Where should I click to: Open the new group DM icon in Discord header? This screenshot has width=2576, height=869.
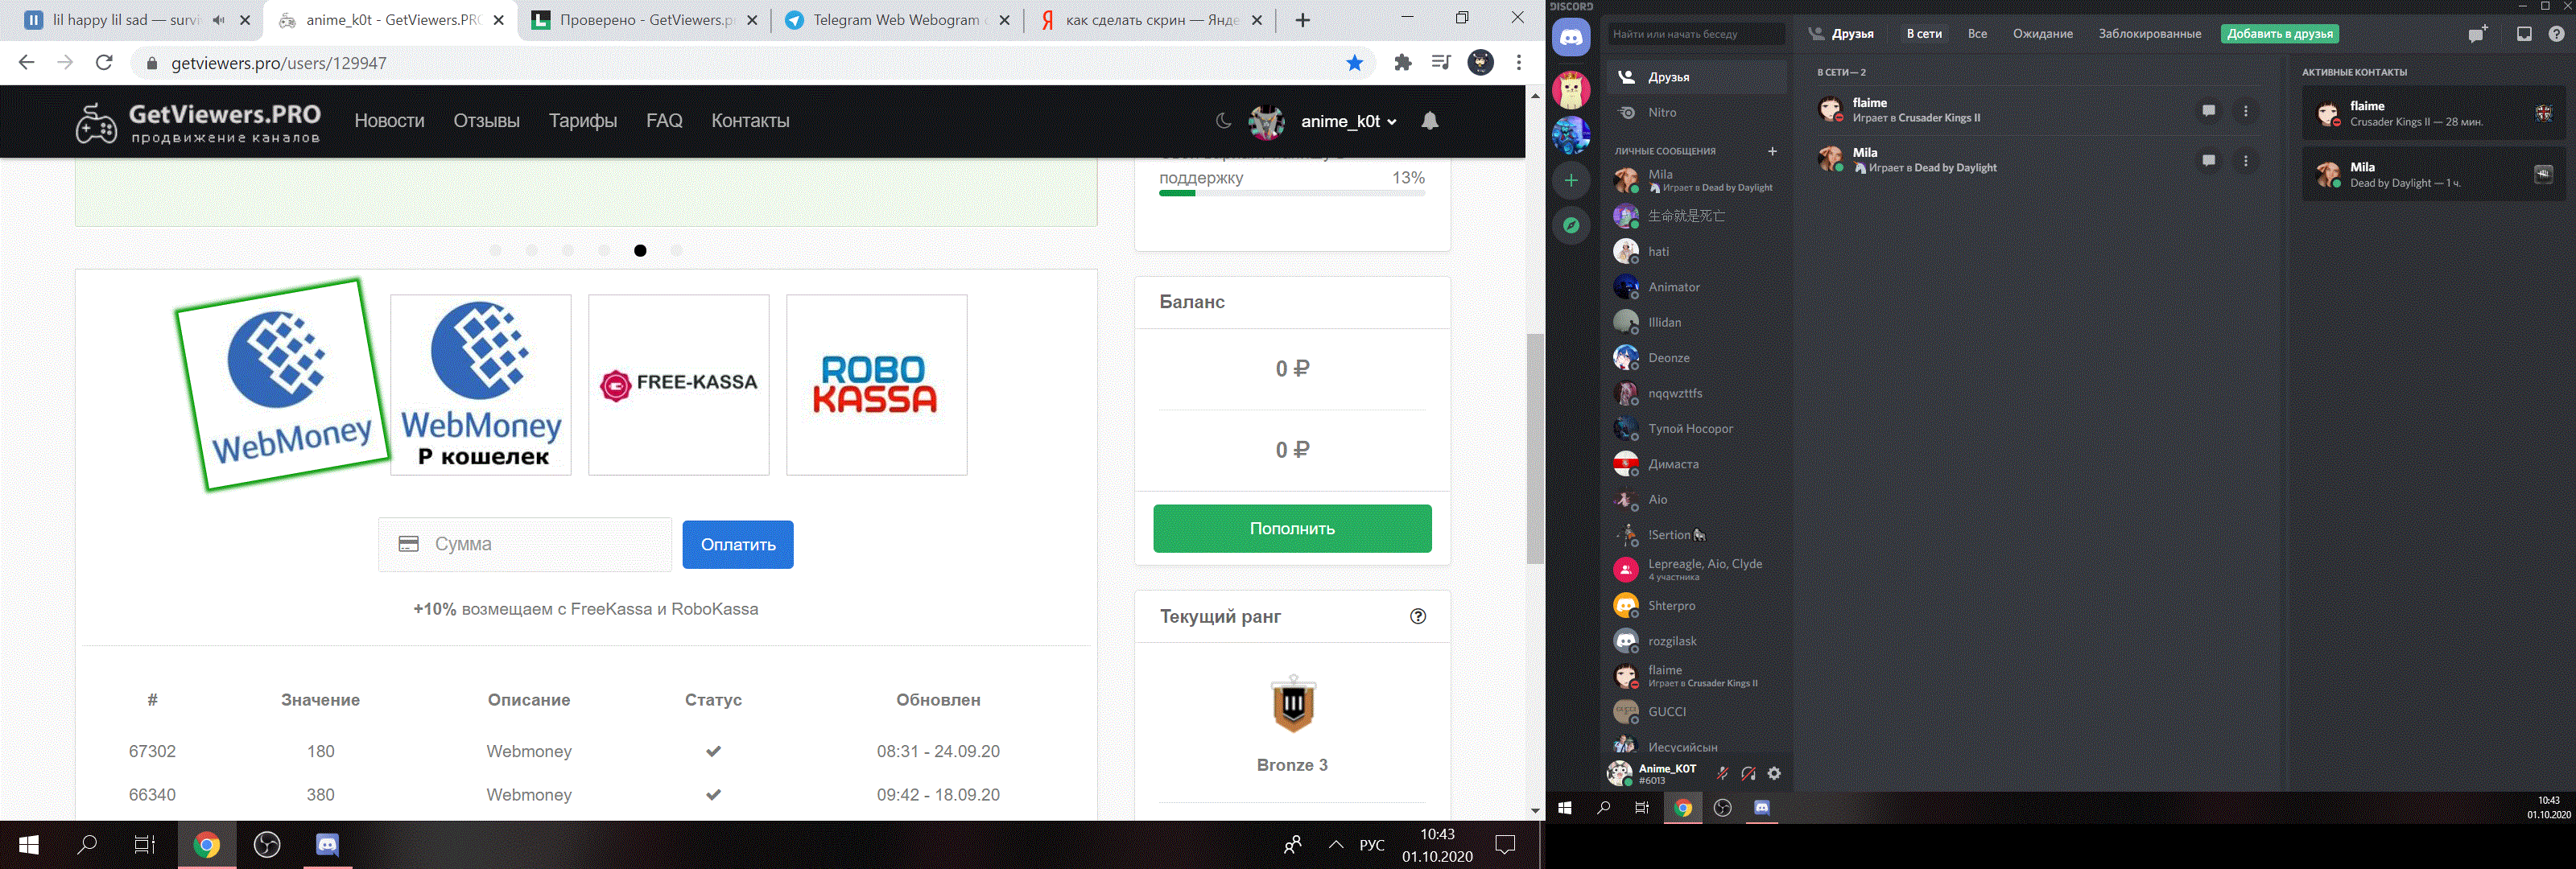click(2477, 34)
